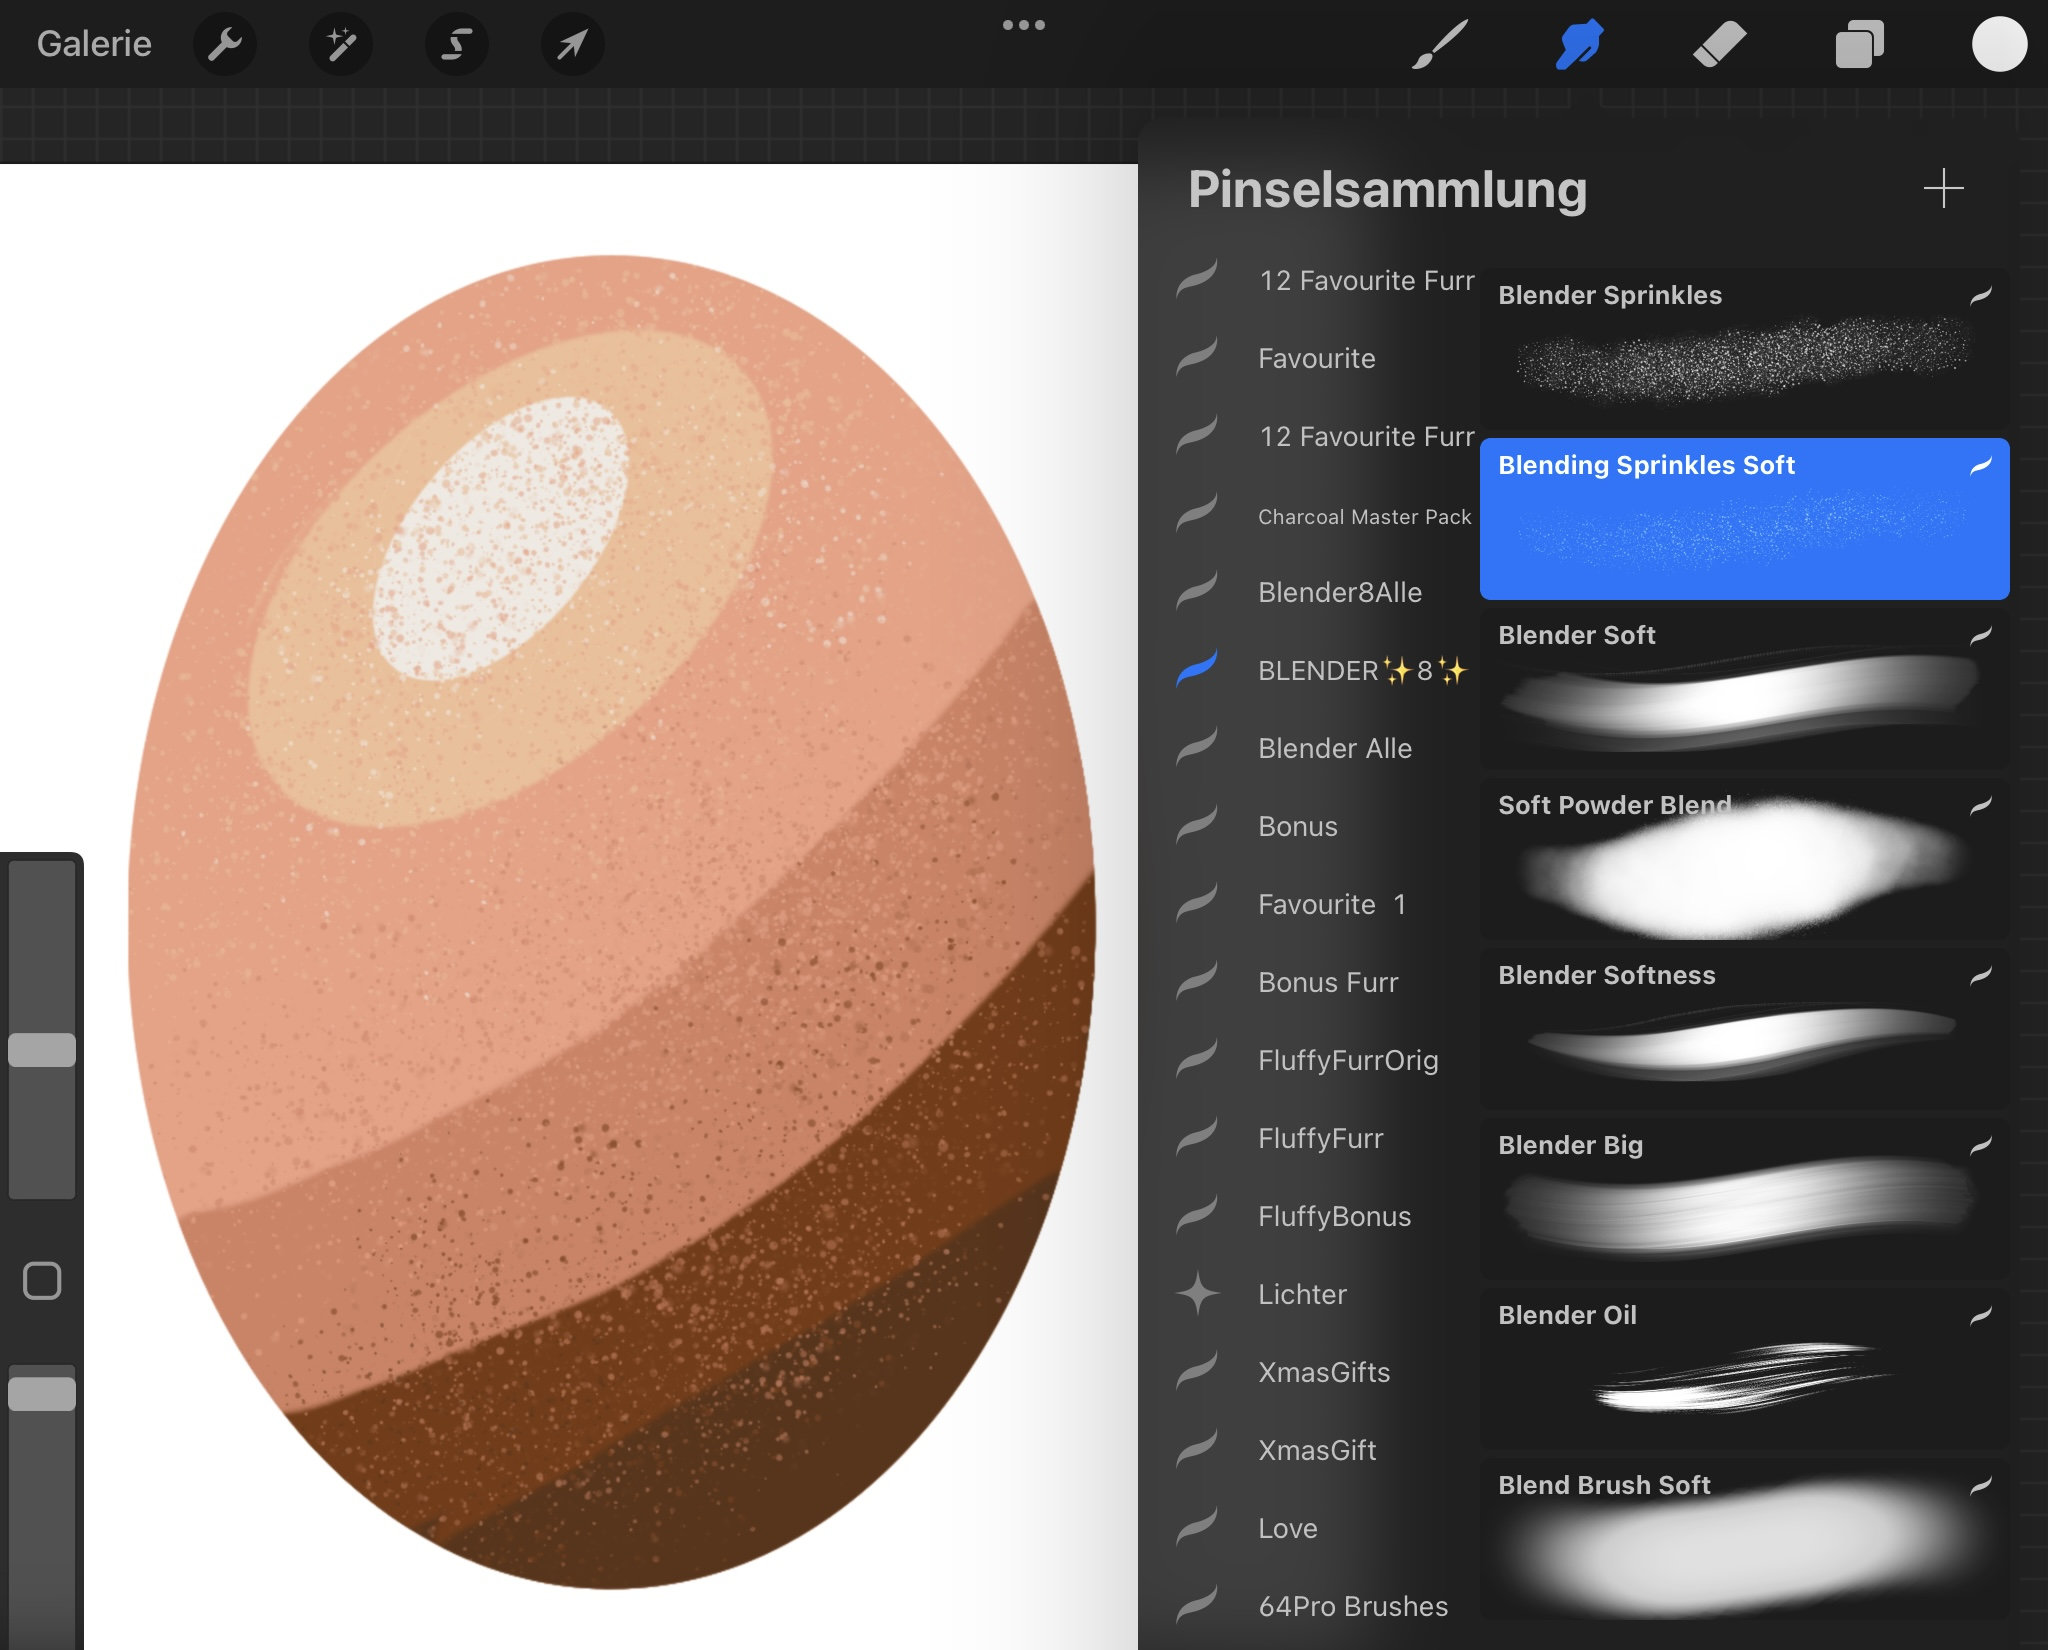The height and width of the screenshot is (1650, 2048).
Task: Select the first 12 Favourite Furr brush set
Action: point(1326,280)
